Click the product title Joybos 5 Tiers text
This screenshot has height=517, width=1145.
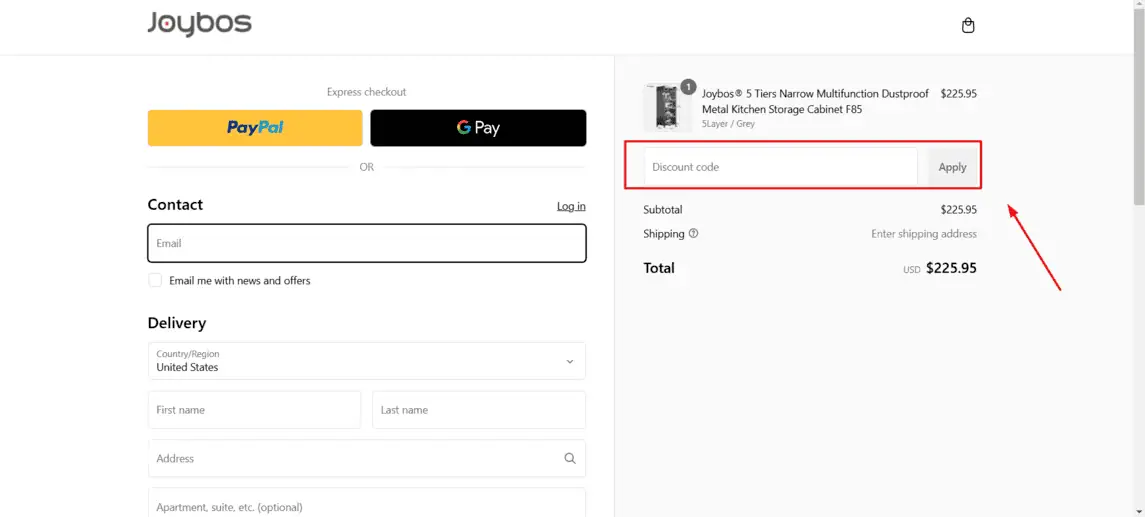[x=815, y=102]
